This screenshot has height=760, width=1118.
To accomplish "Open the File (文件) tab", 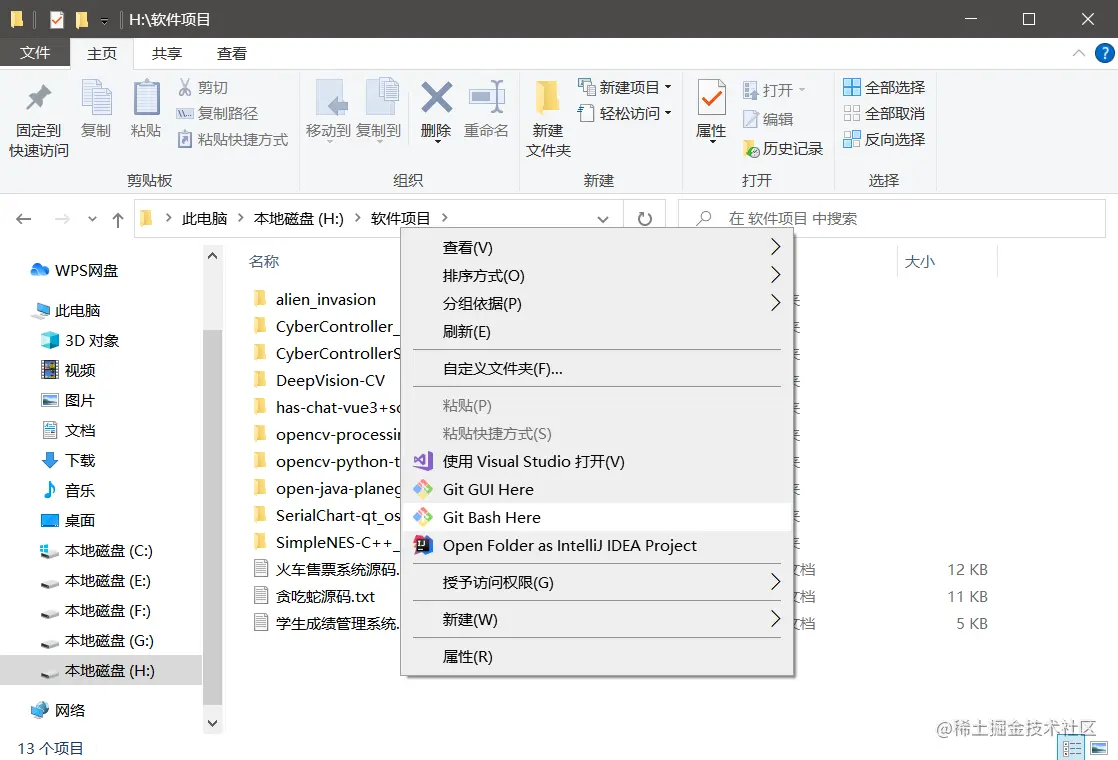I will [x=35, y=53].
